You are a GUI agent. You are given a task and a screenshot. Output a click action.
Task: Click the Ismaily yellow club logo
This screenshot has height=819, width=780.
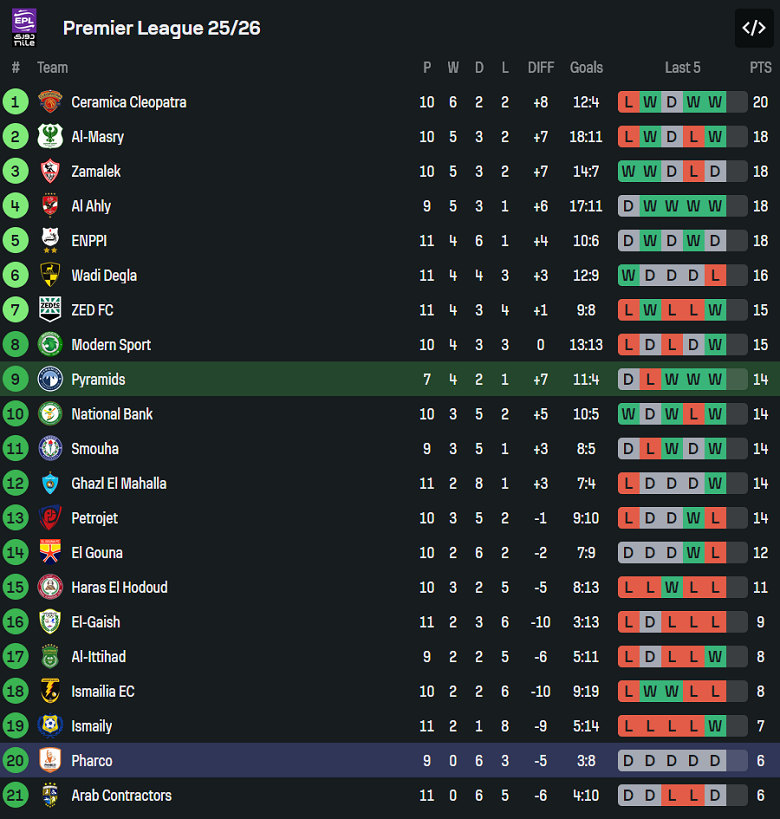tap(50, 726)
